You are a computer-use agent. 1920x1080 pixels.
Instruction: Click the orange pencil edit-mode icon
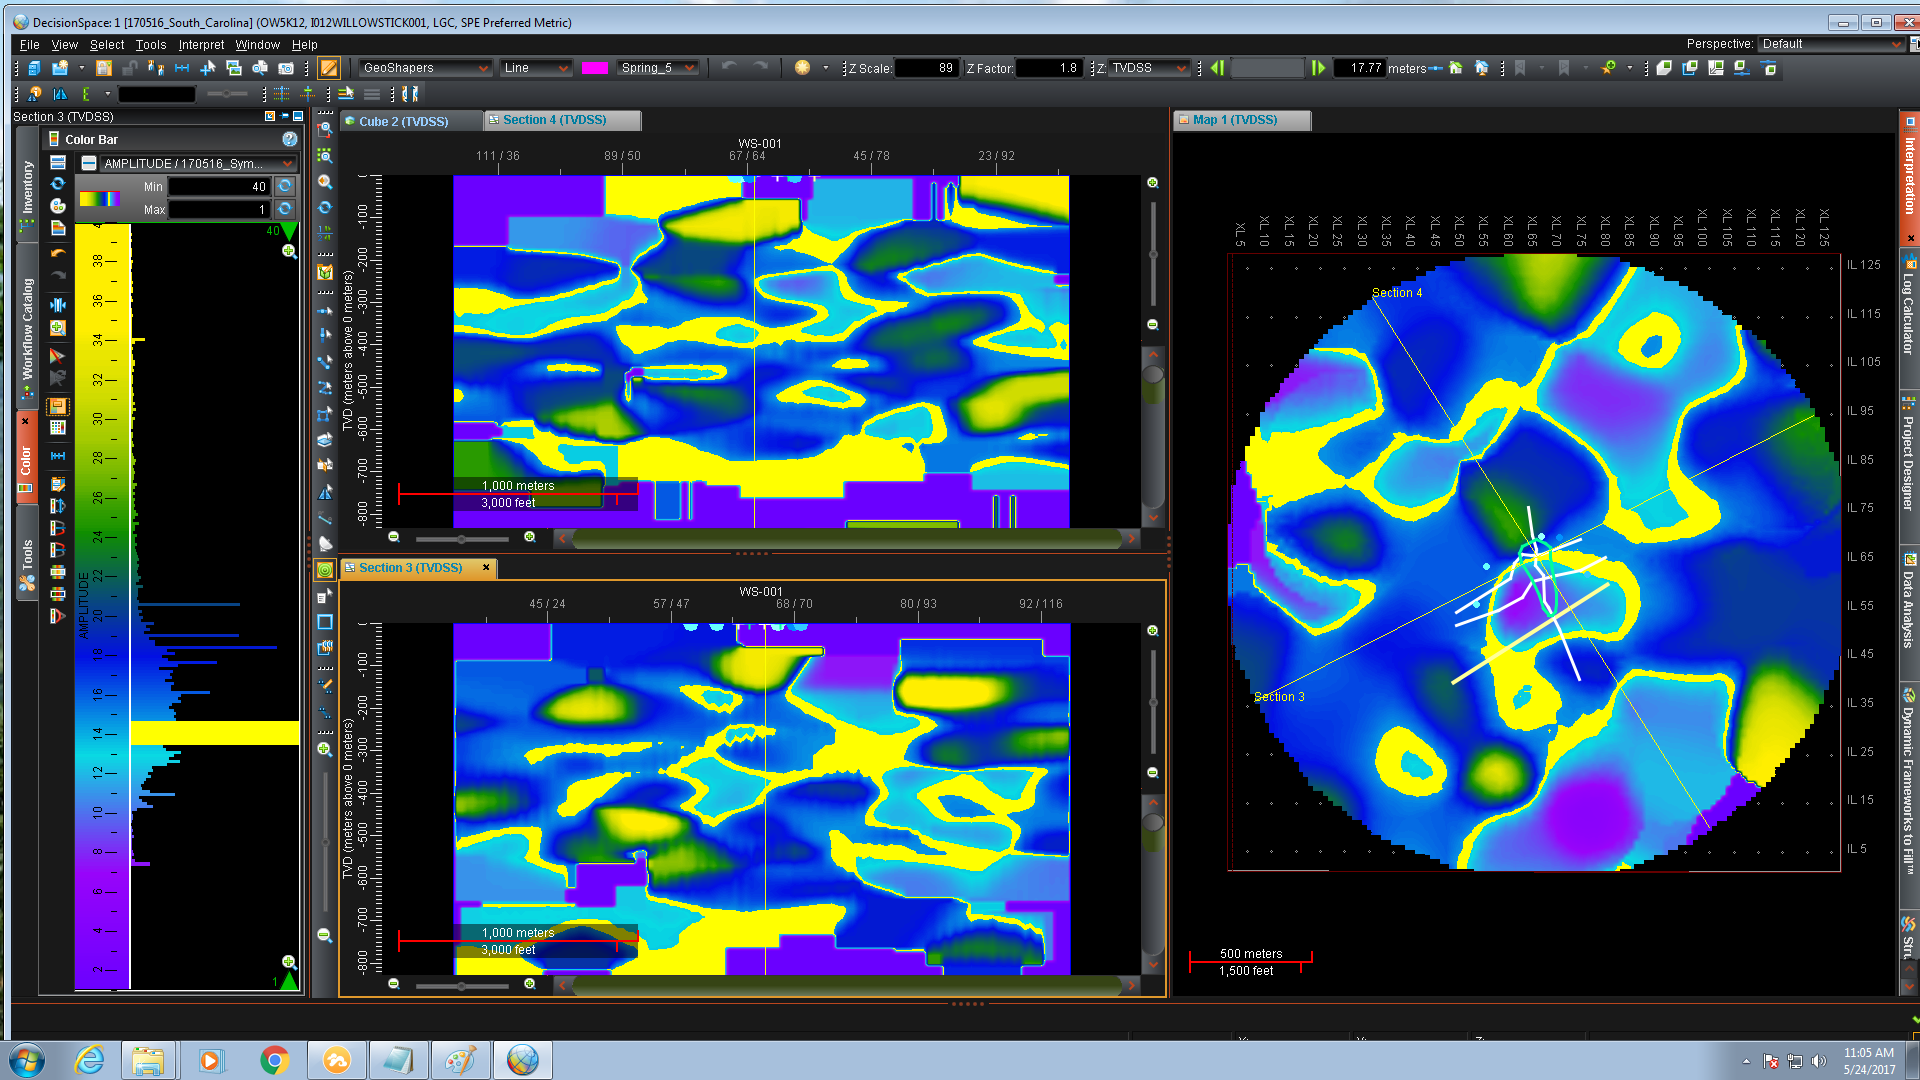click(329, 68)
